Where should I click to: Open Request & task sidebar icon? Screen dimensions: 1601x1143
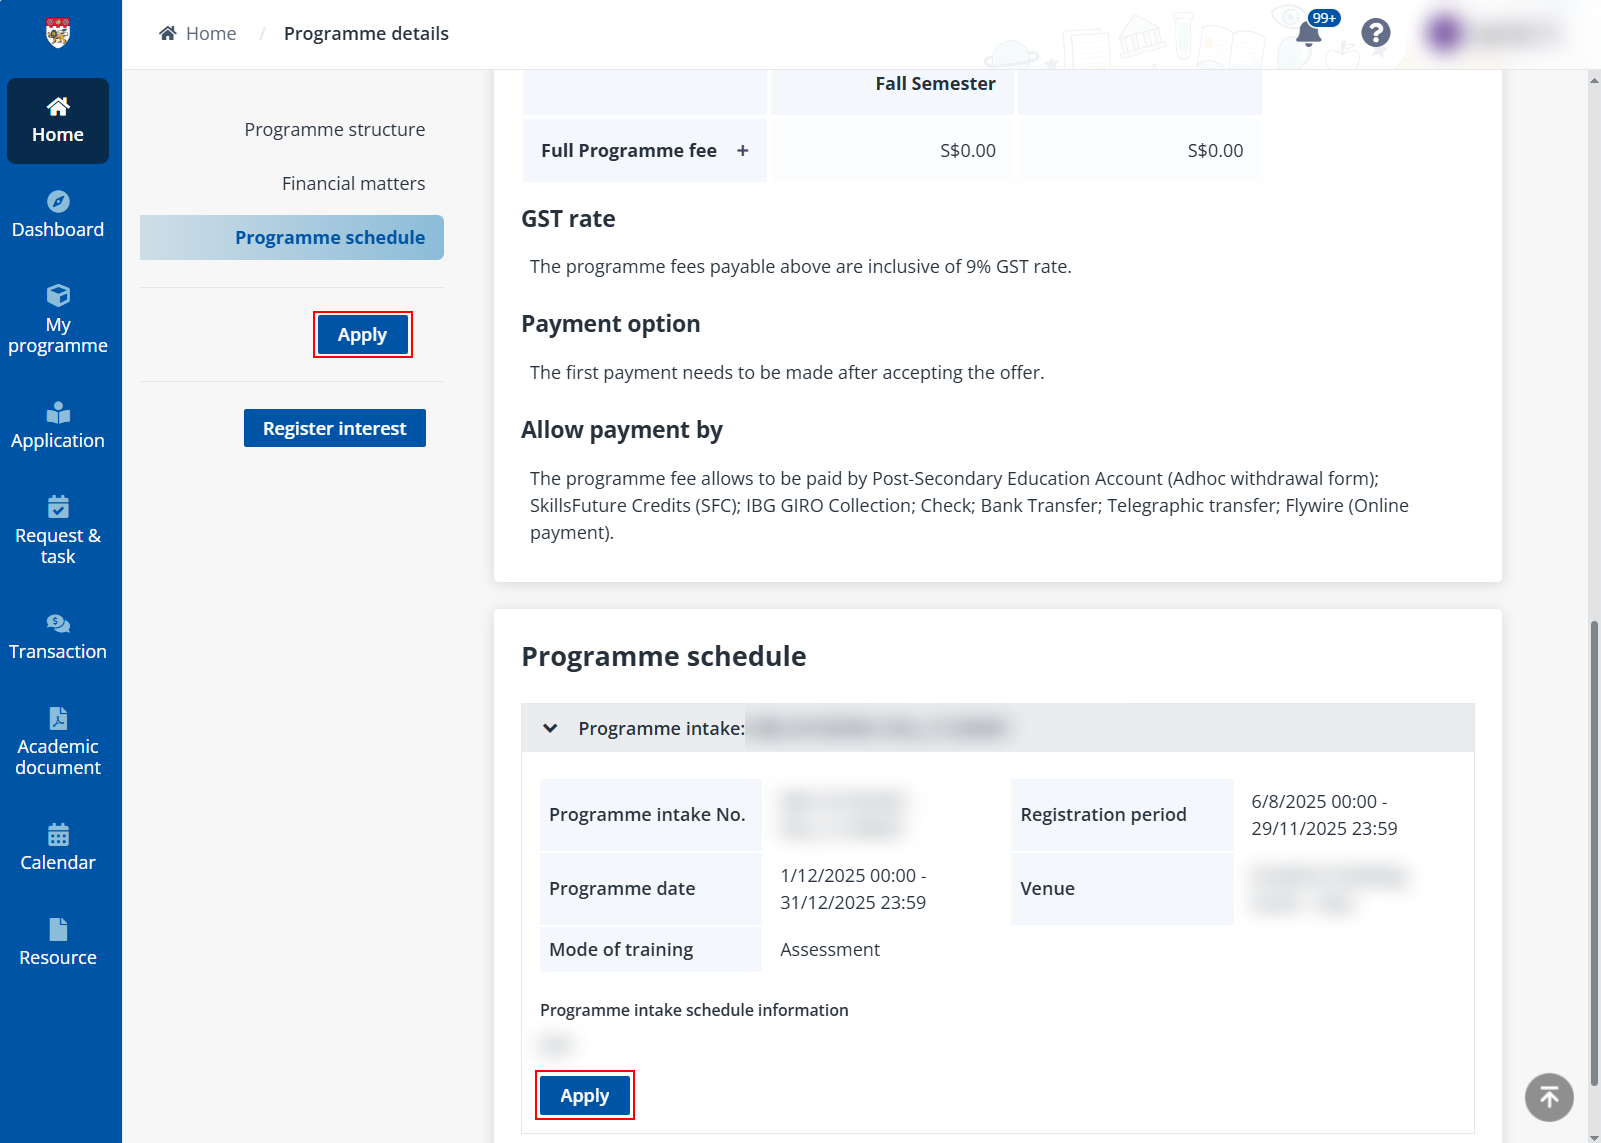tap(58, 507)
